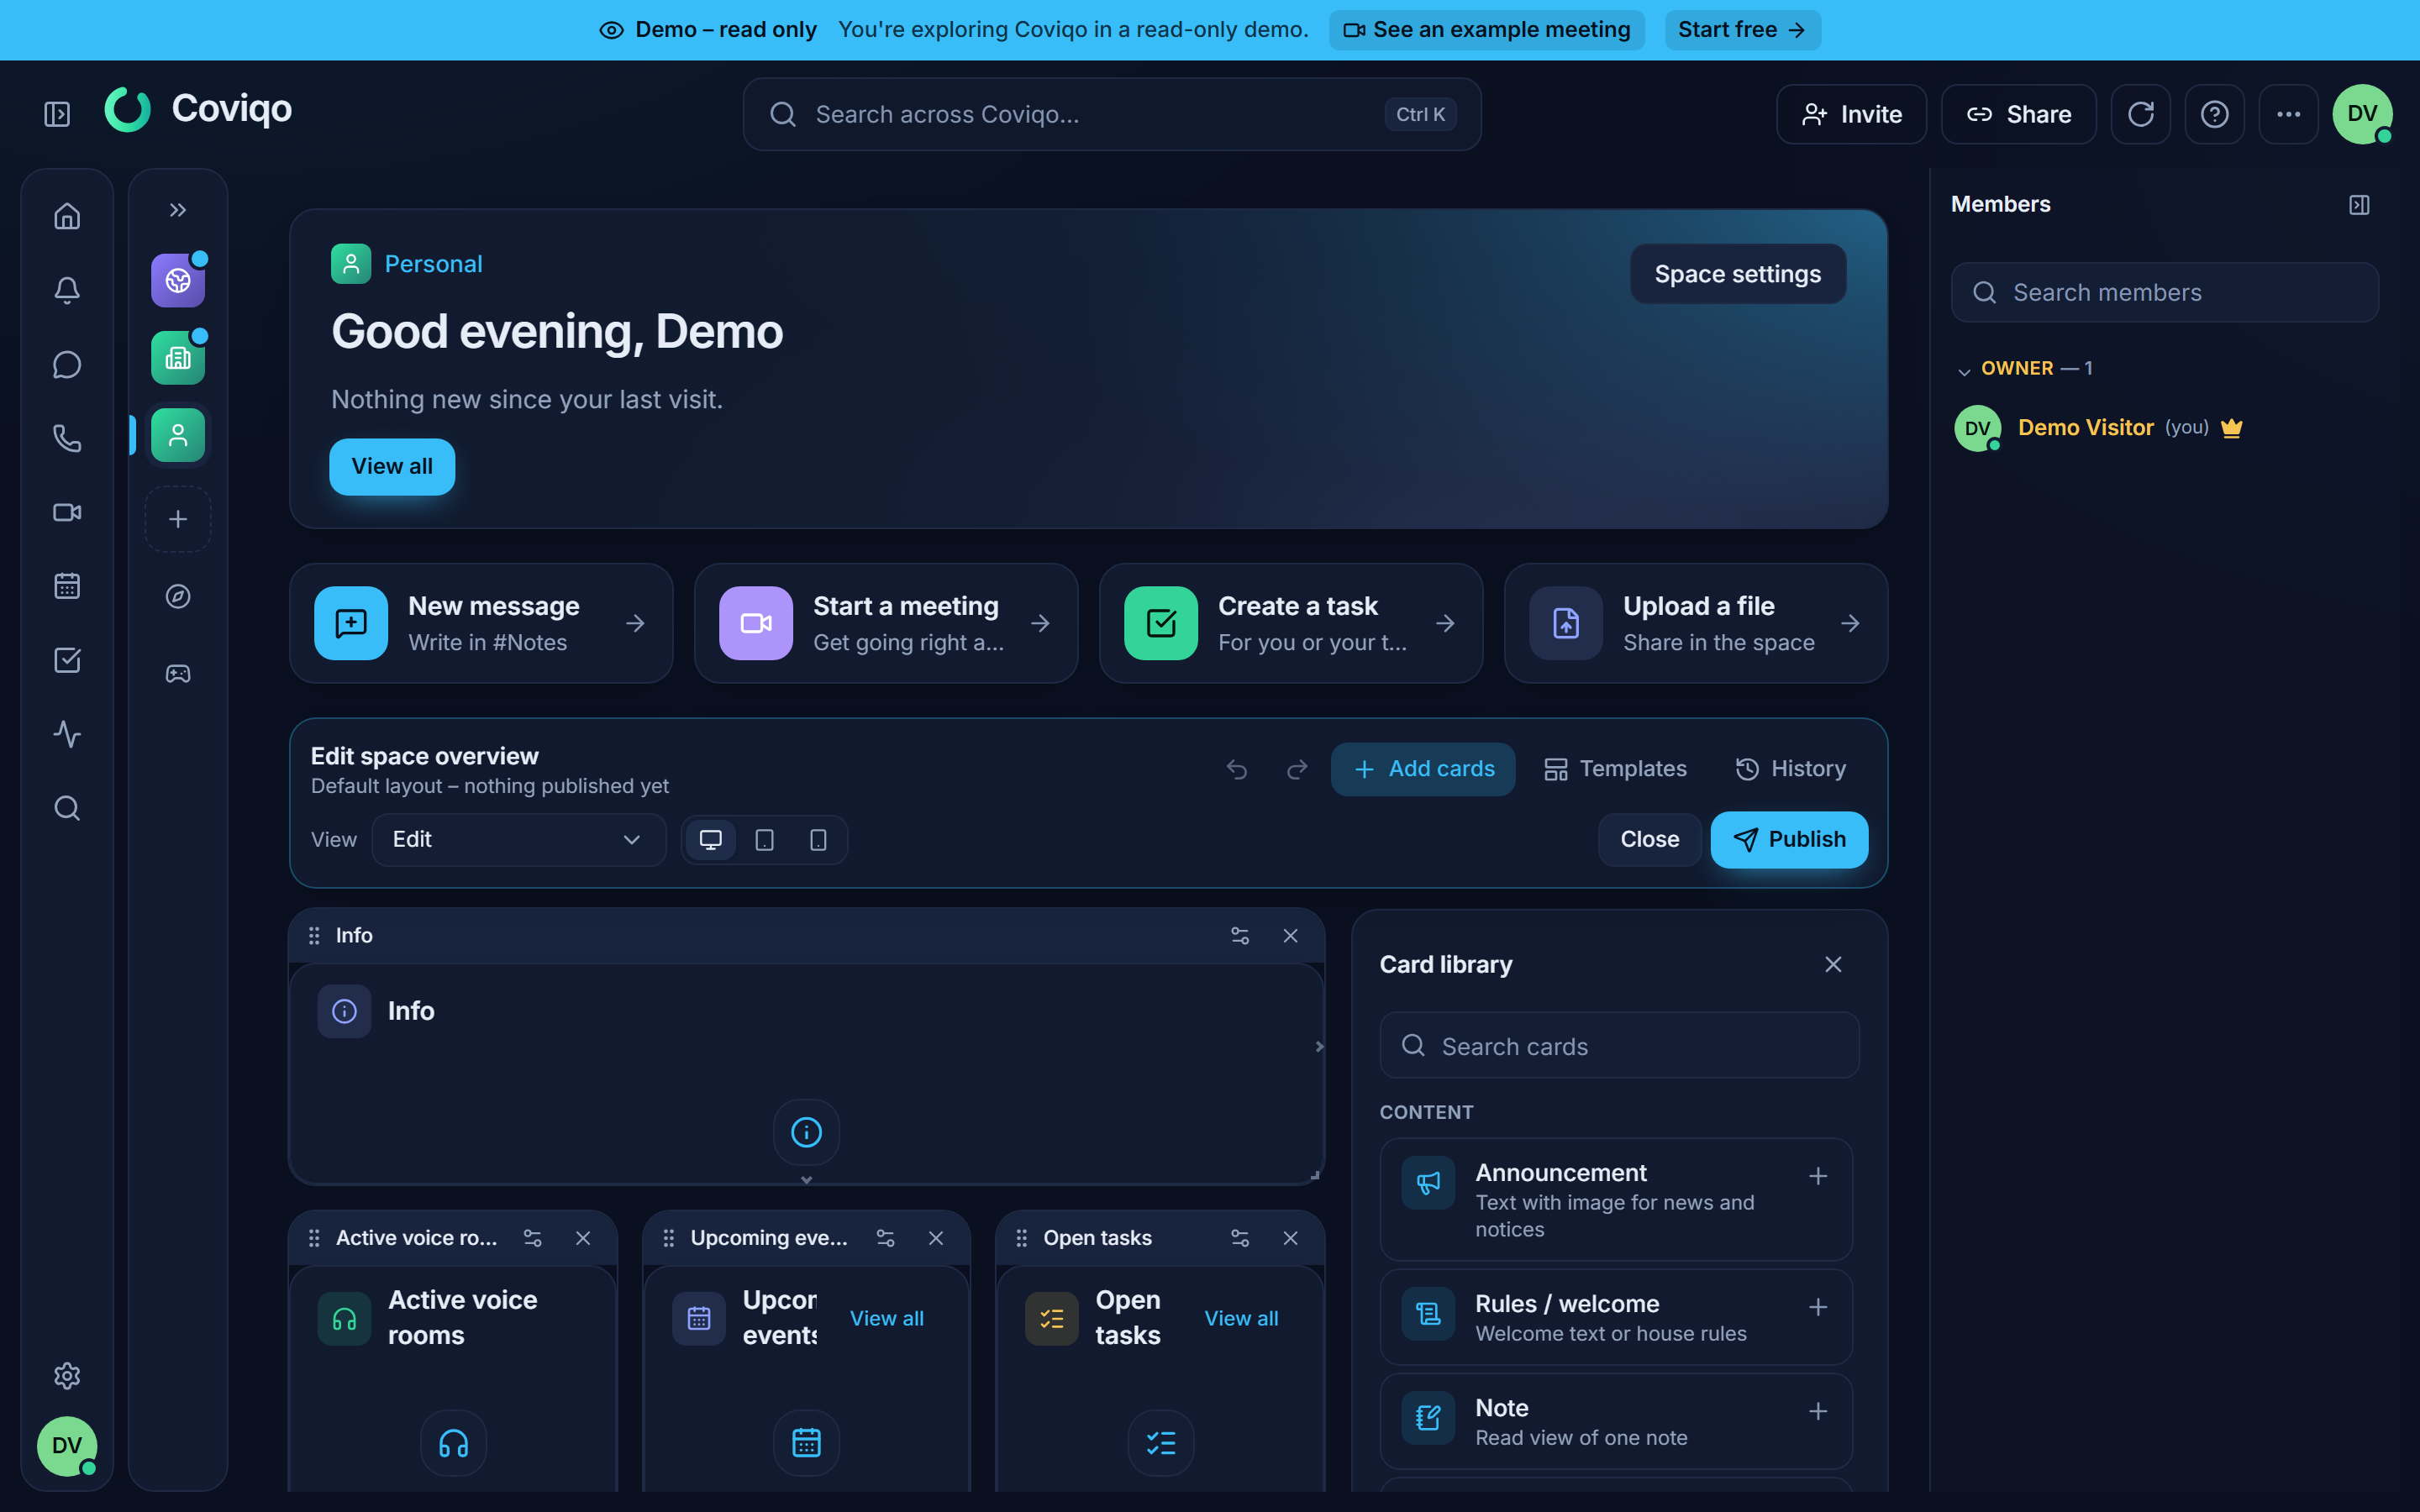Toggle the left sidebar panel icon
Viewport: 2420px width, 1512px height.
[57, 114]
